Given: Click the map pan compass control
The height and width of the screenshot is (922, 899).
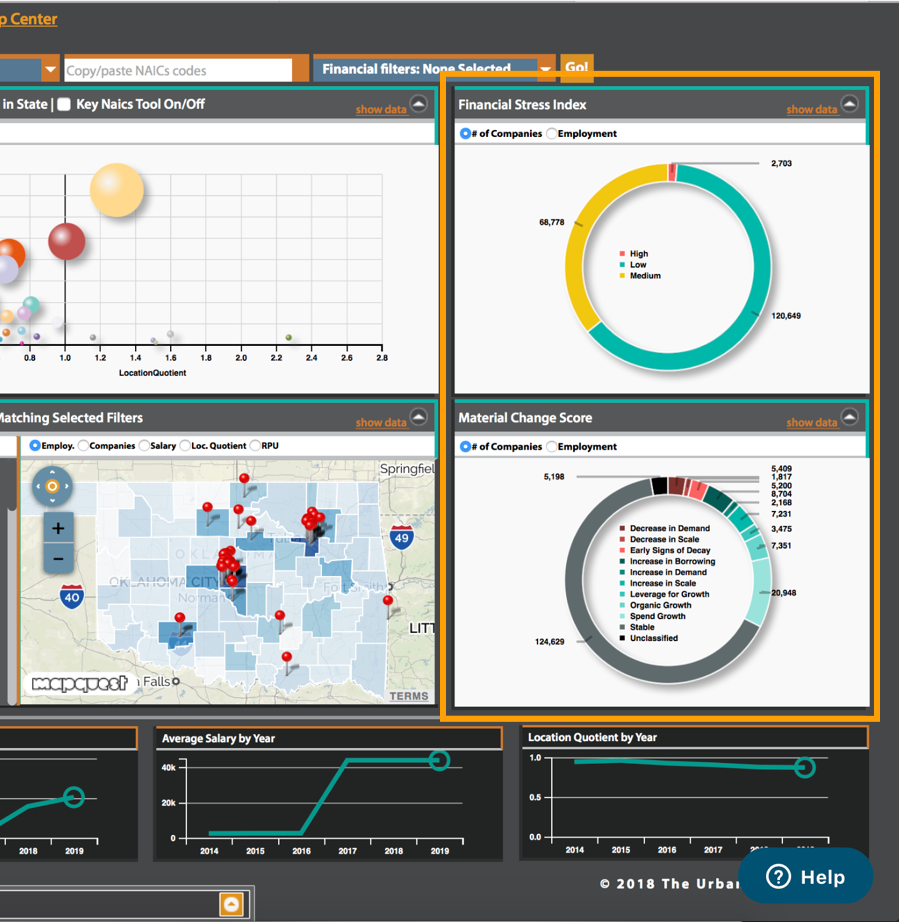Looking at the screenshot, I should click(52, 487).
